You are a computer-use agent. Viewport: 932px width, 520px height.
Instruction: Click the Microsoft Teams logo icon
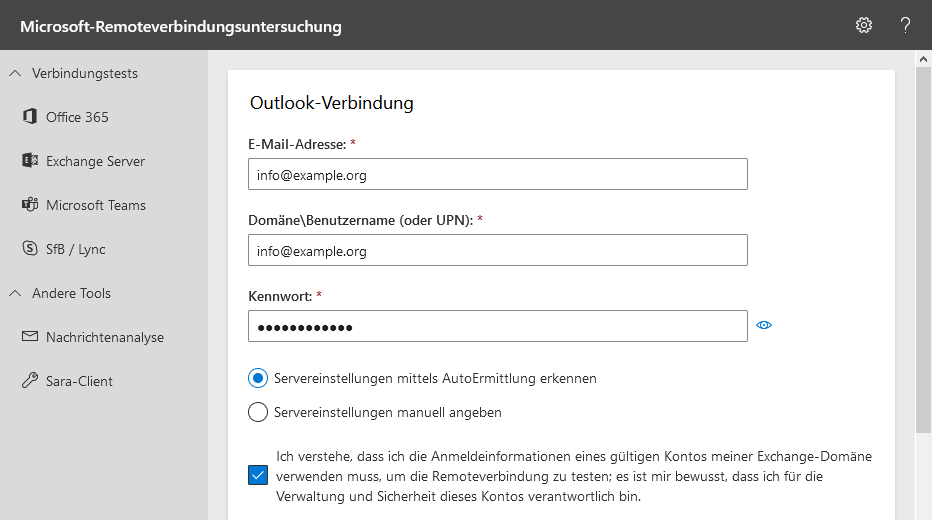30,204
